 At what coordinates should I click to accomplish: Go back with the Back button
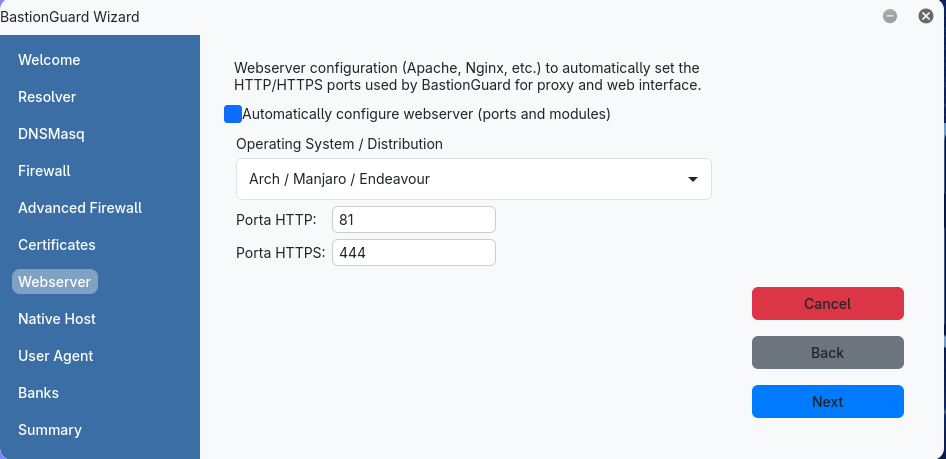tap(828, 352)
